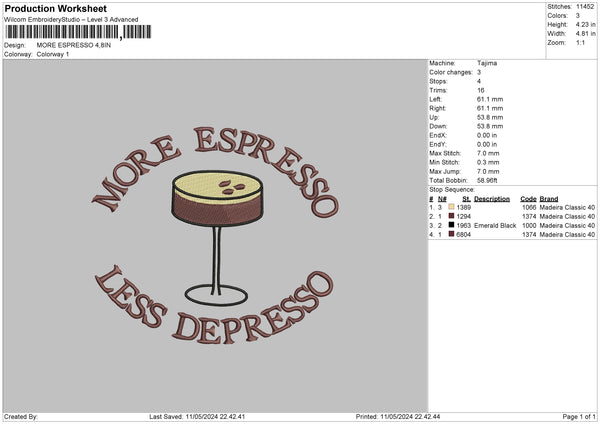The height and width of the screenshot is (424, 600).
Task: Click 'Emerald Black' description in stop 3
Action: pos(495,225)
